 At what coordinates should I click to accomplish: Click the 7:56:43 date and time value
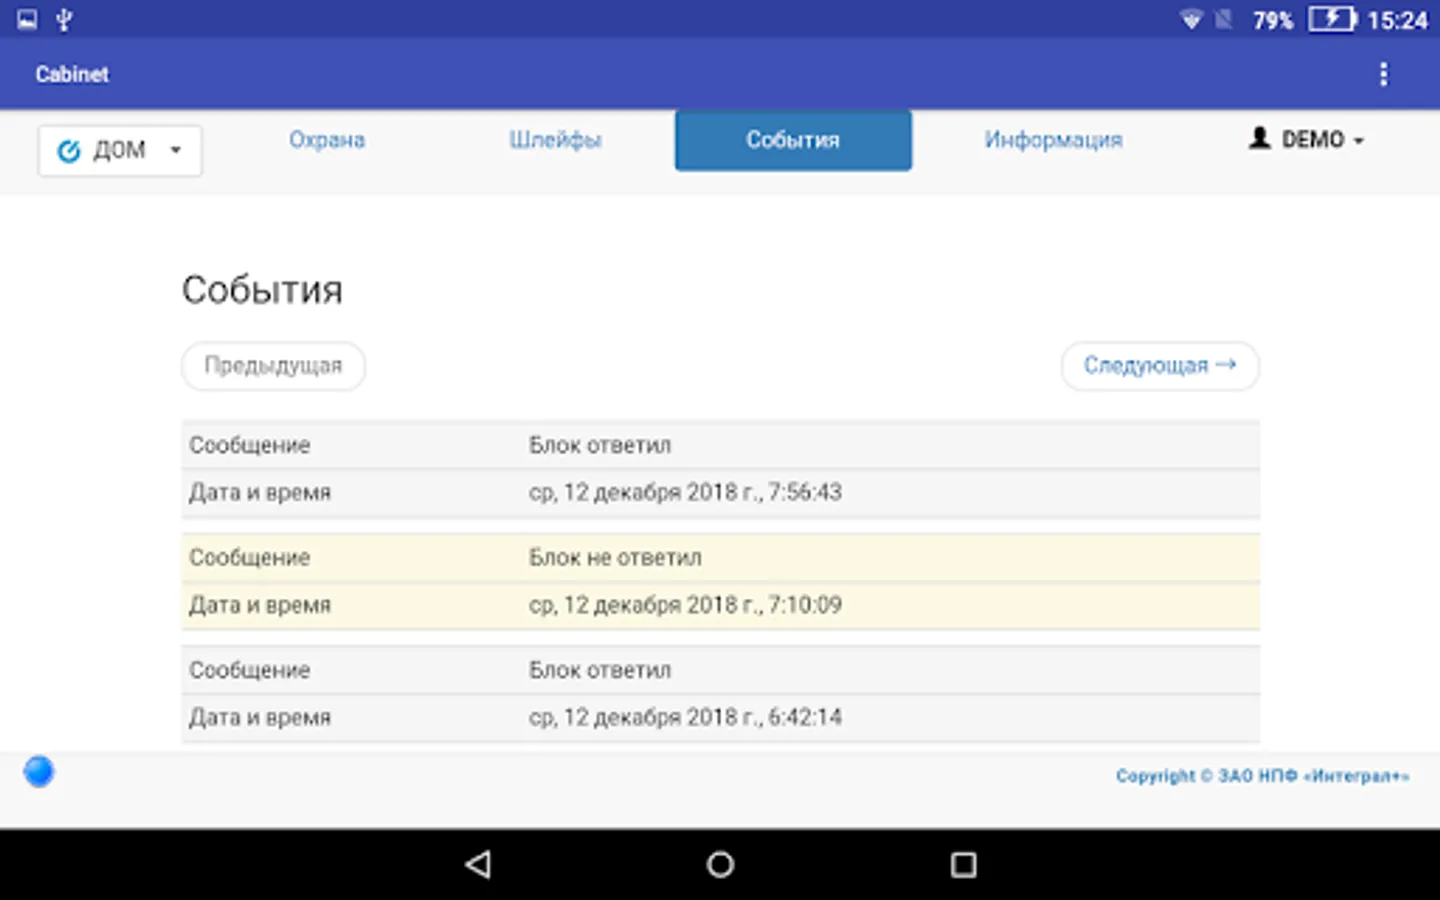pos(685,492)
